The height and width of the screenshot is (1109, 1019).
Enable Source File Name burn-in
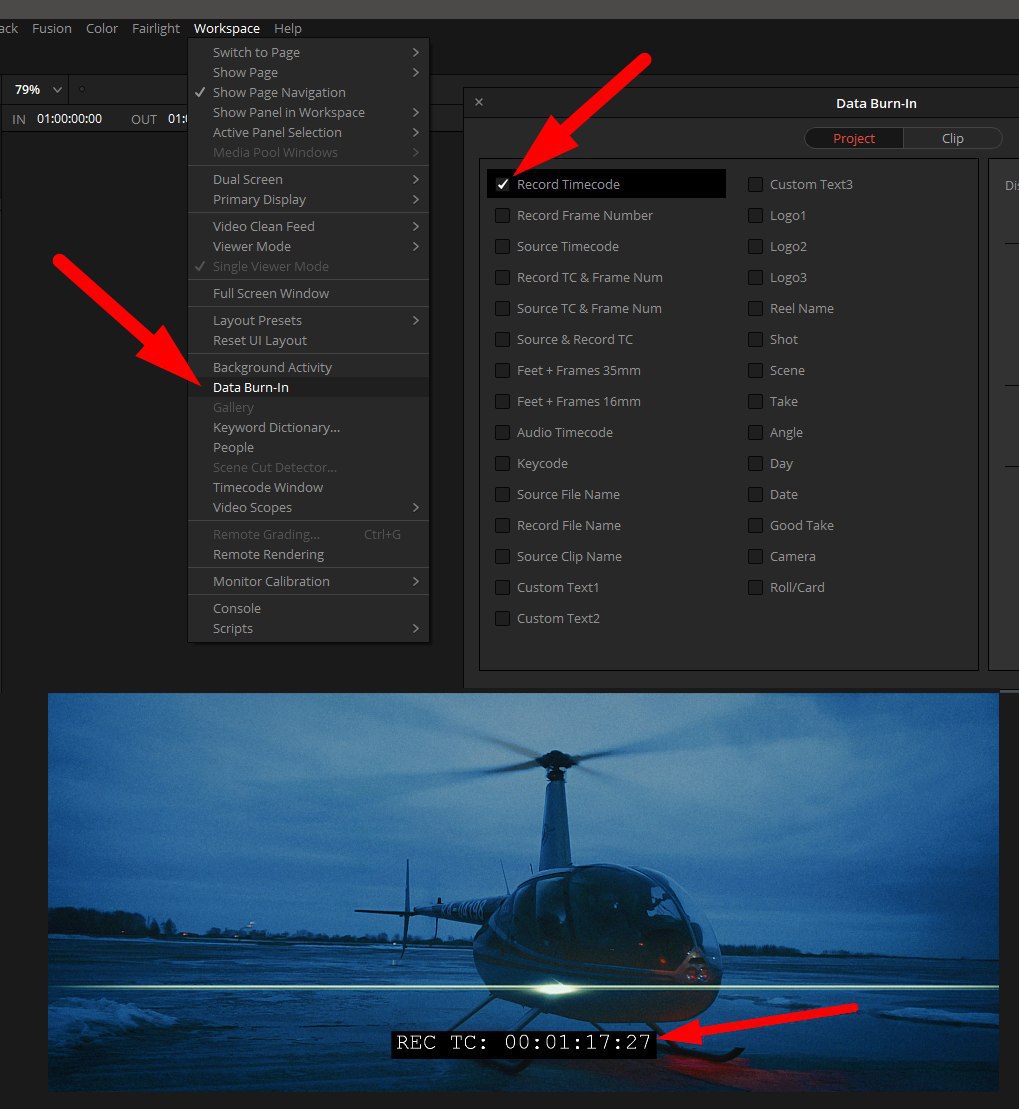pyautogui.click(x=503, y=494)
